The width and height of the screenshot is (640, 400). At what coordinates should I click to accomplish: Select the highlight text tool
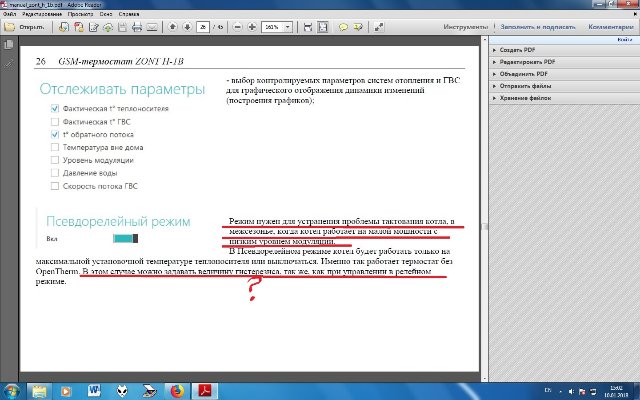359,28
